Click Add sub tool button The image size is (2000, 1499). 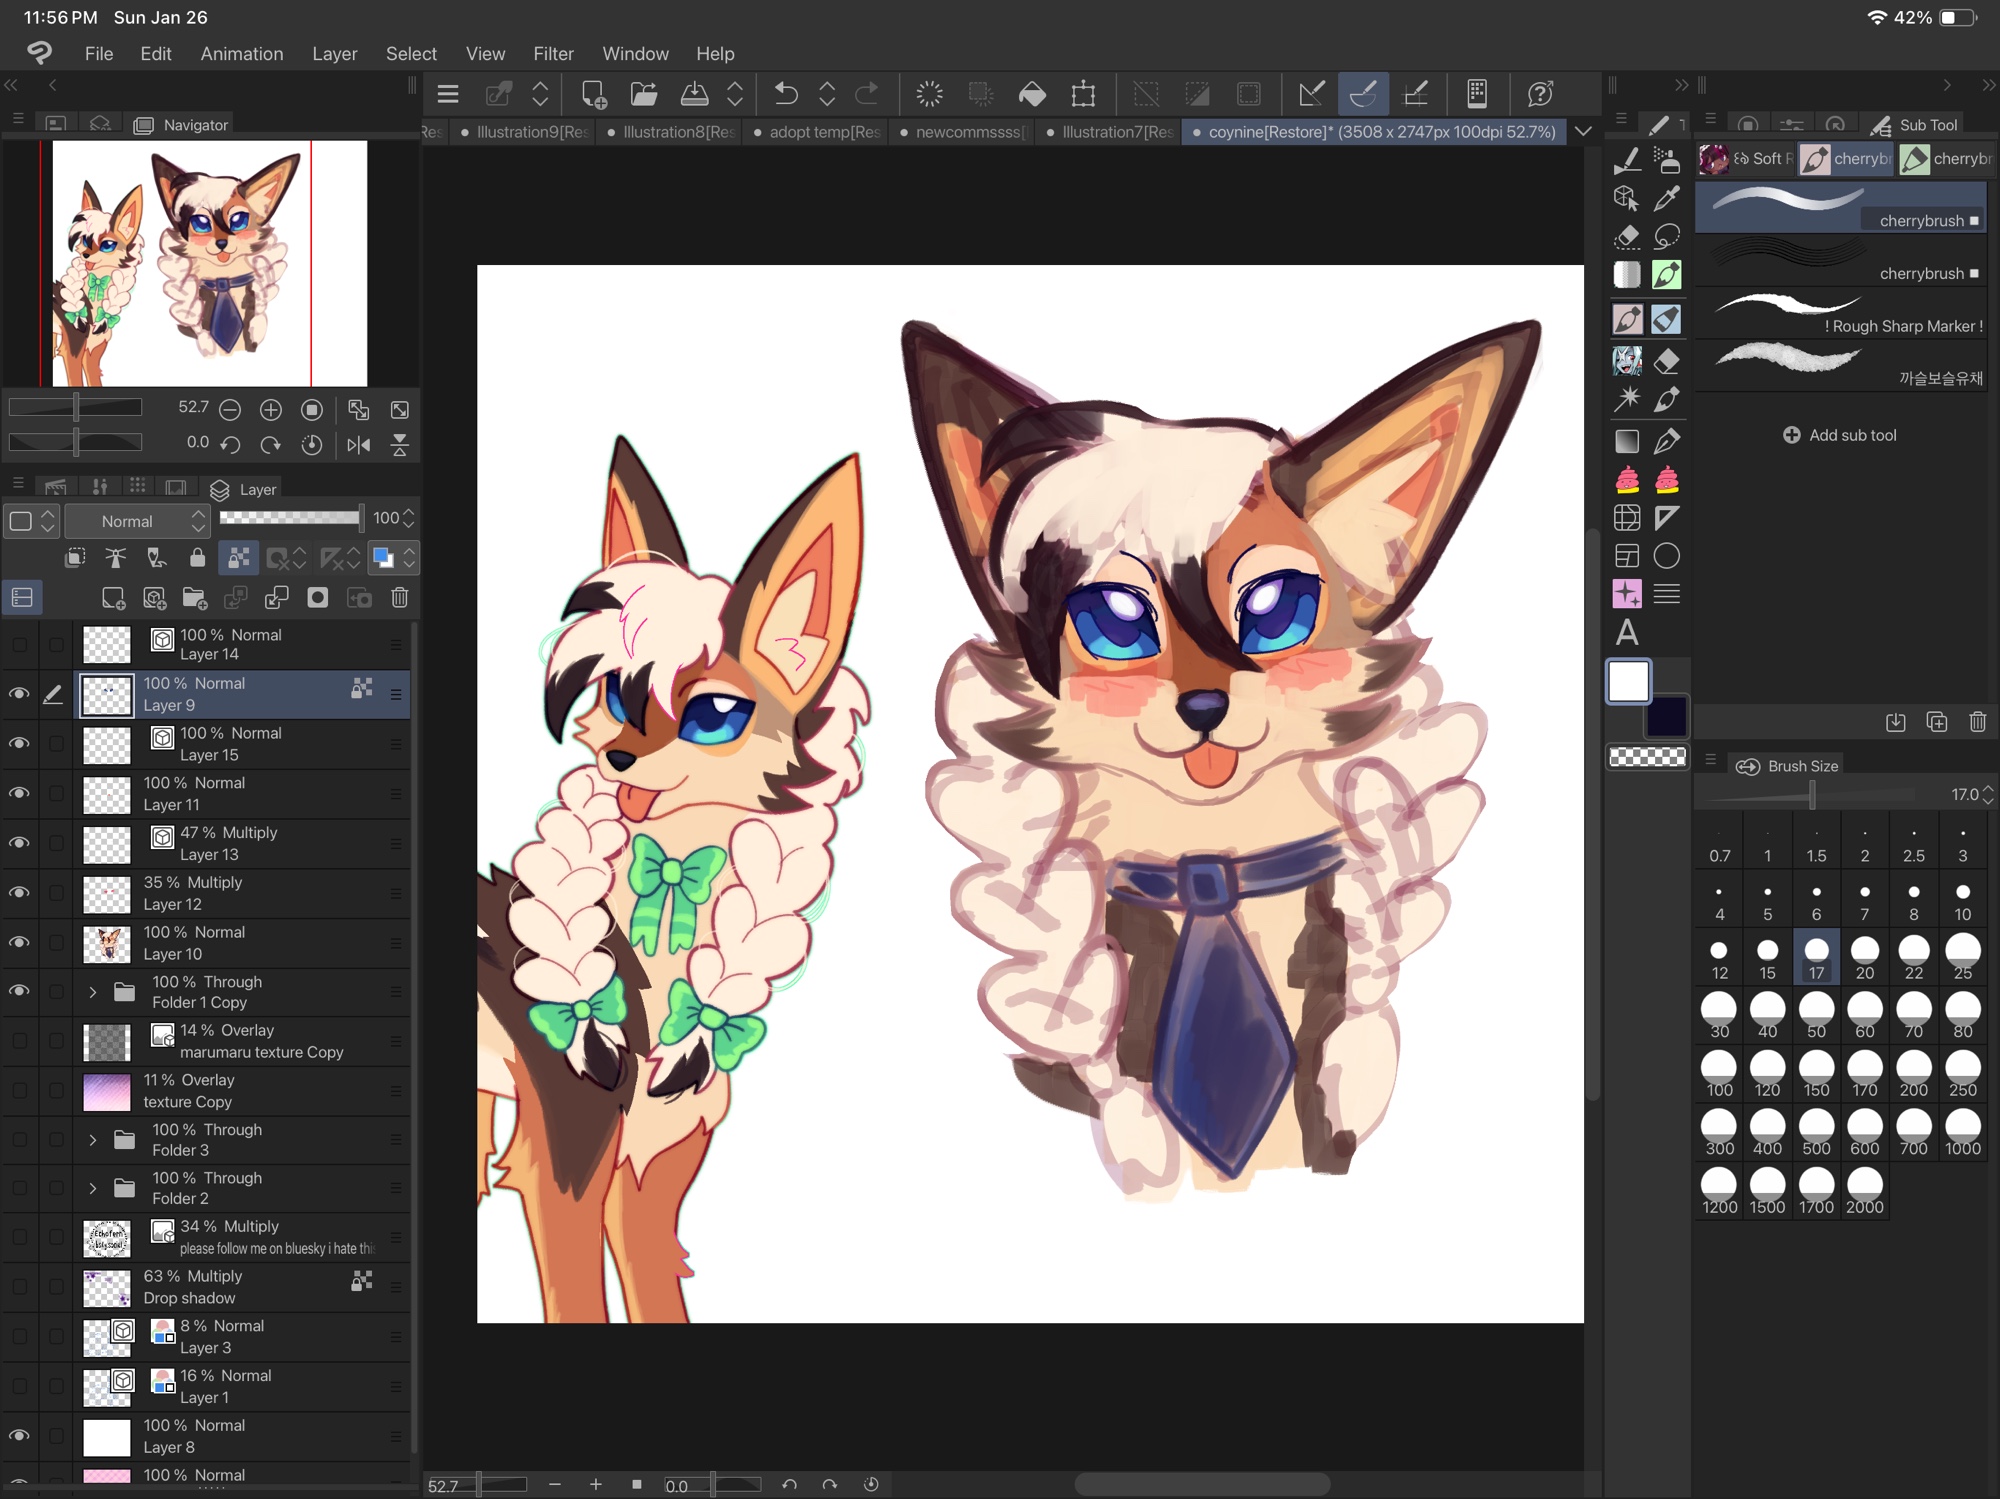pyautogui.click(x=1840, y=435)
